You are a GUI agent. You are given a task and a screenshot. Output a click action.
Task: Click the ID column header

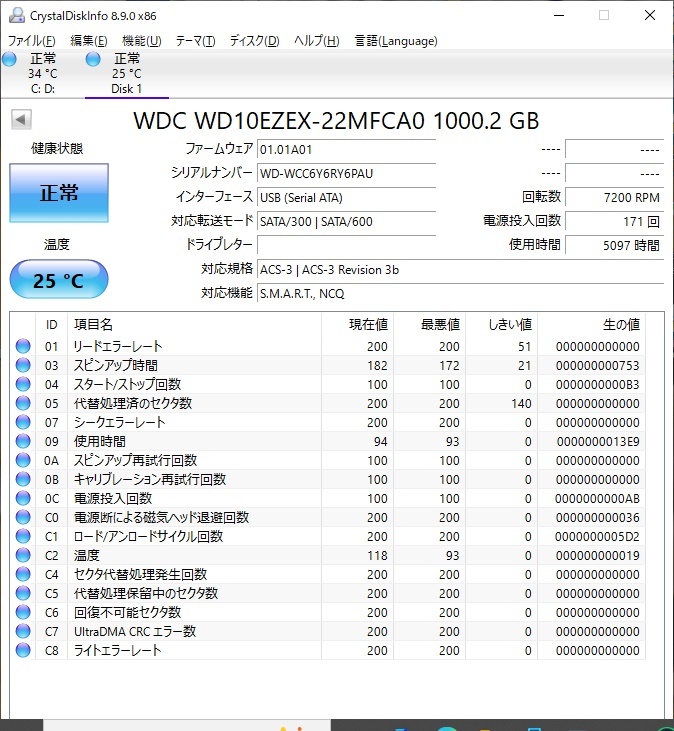(x=51, y=324)
